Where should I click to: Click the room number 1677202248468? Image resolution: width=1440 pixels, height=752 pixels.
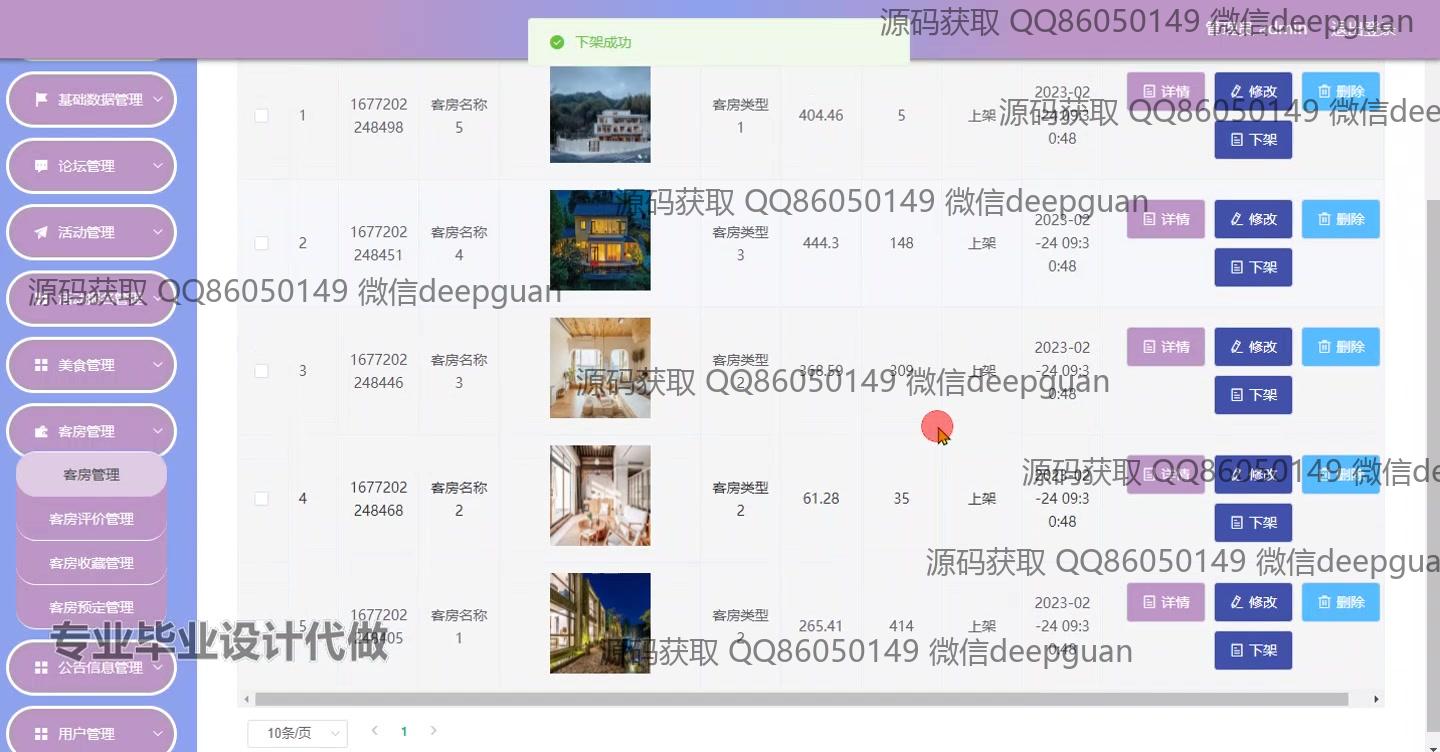[x=379, y=498]
